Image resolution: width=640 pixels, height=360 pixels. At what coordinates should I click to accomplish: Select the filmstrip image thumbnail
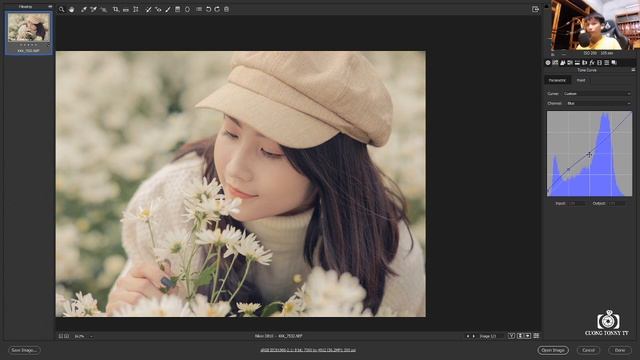29,28
